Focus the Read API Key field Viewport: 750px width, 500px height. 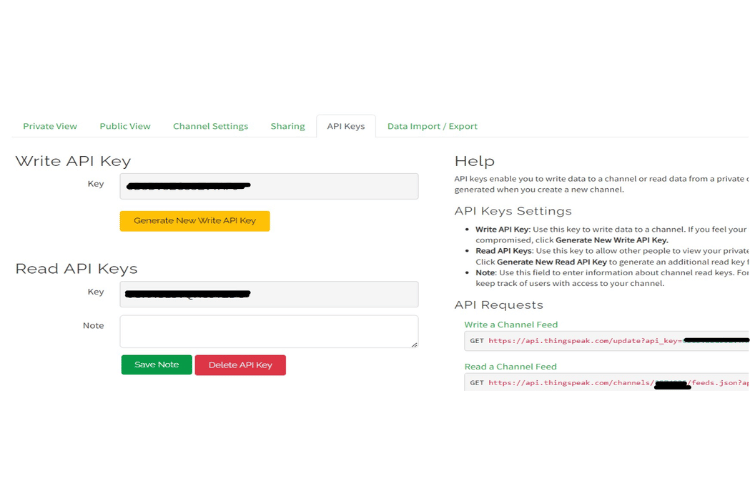click(269, 294)
